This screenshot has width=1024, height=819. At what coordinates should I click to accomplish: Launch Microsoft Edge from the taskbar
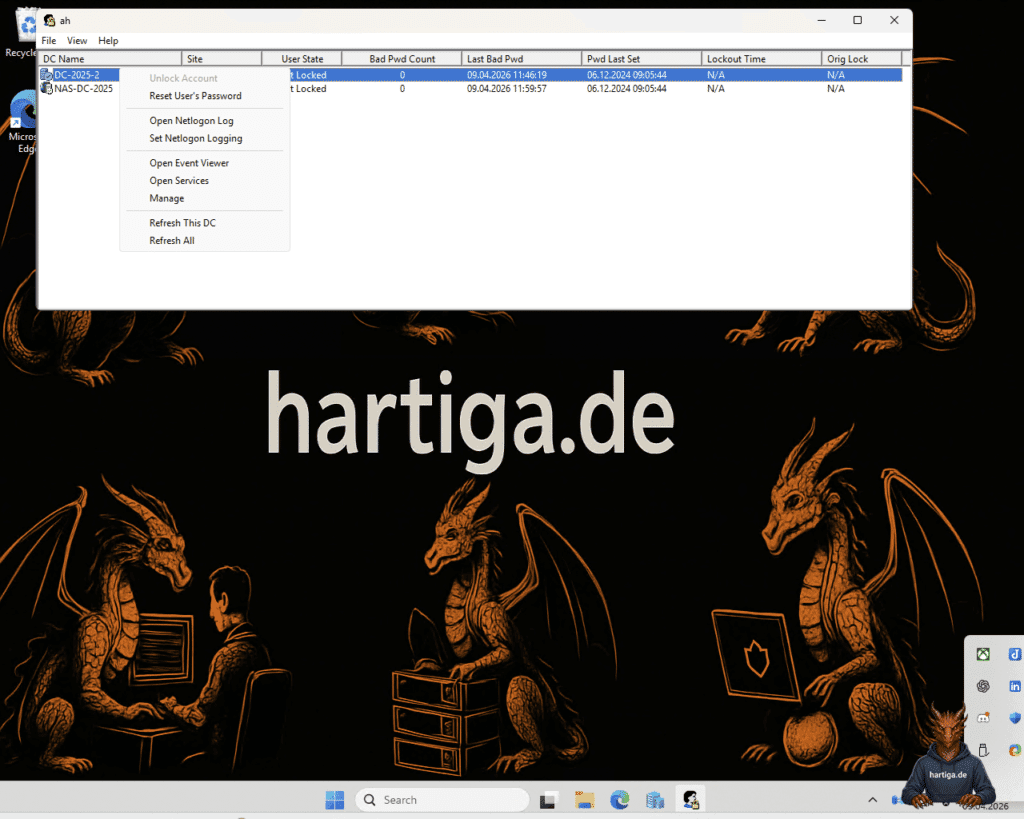click(620, 799)
